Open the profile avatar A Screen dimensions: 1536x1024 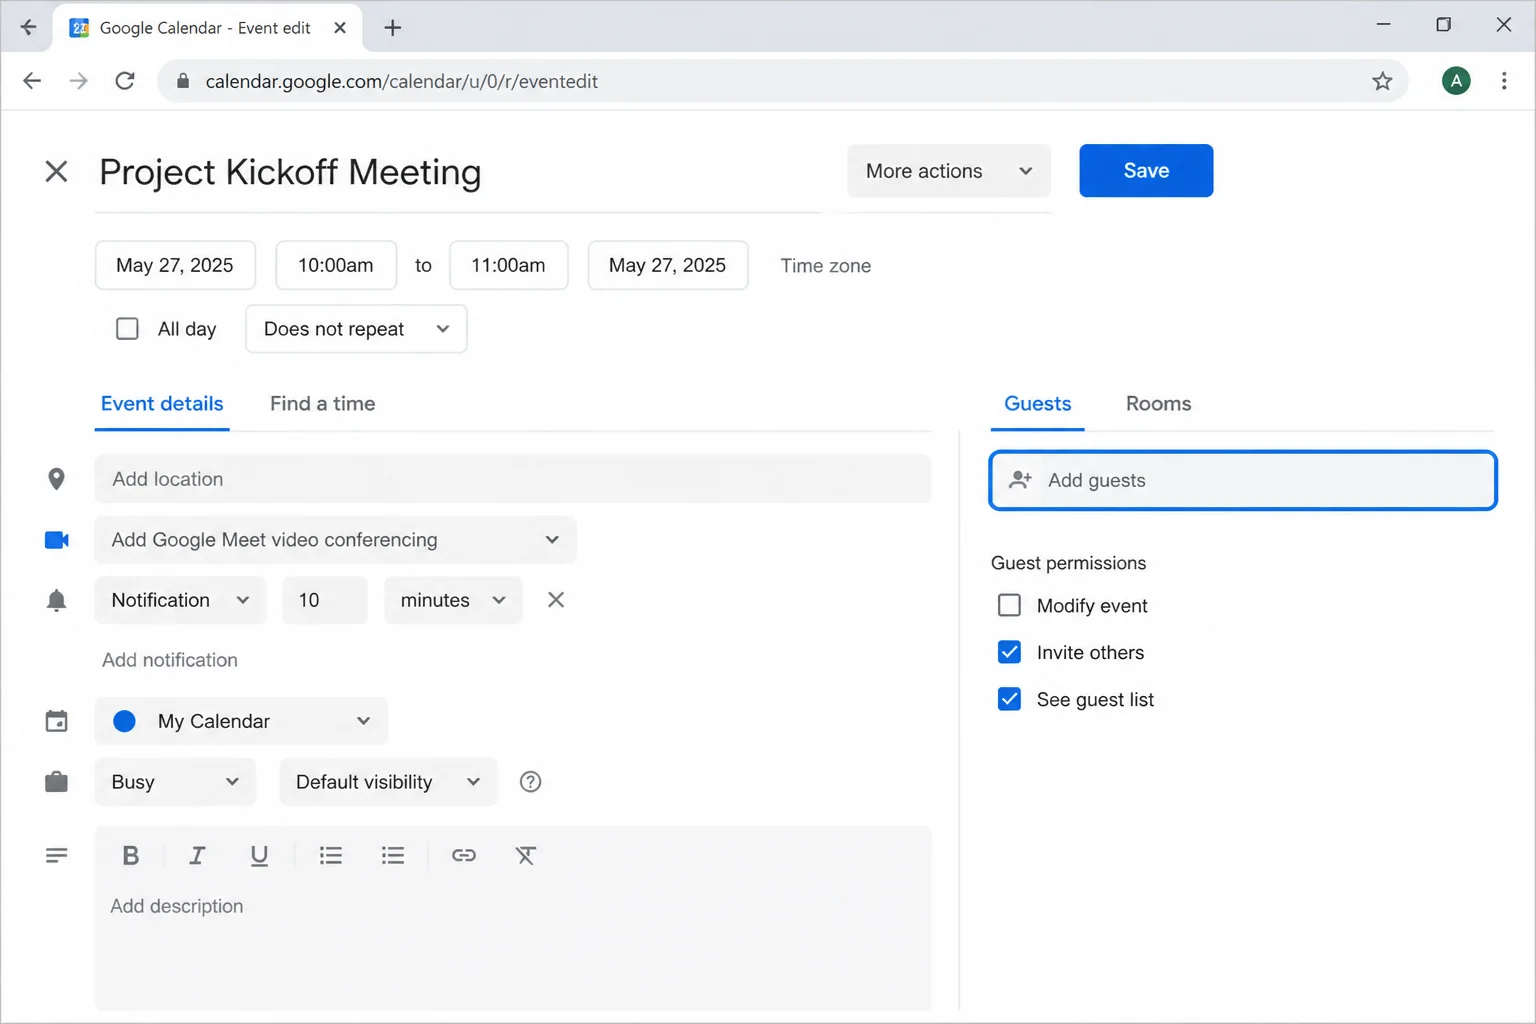1456,81
